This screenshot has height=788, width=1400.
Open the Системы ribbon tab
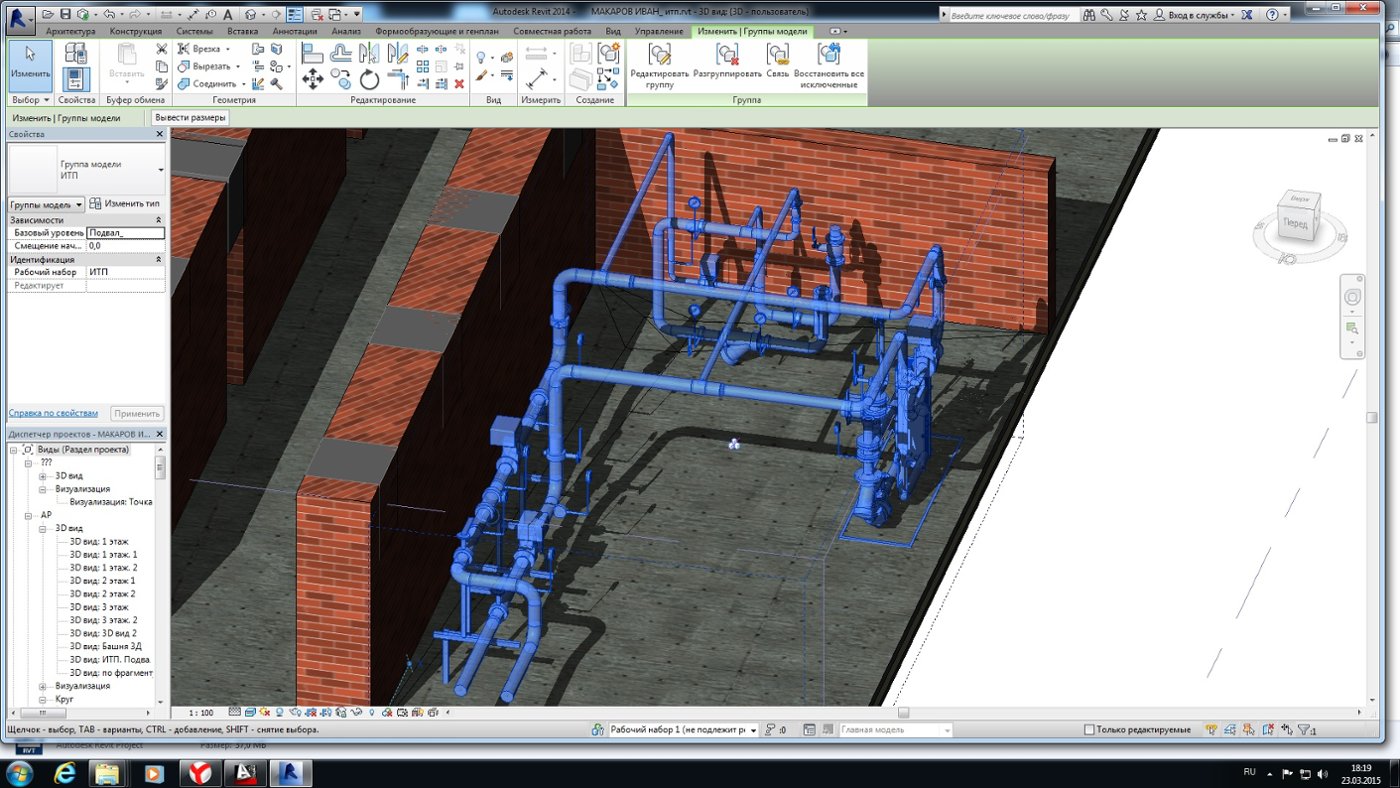click(194, 31)
